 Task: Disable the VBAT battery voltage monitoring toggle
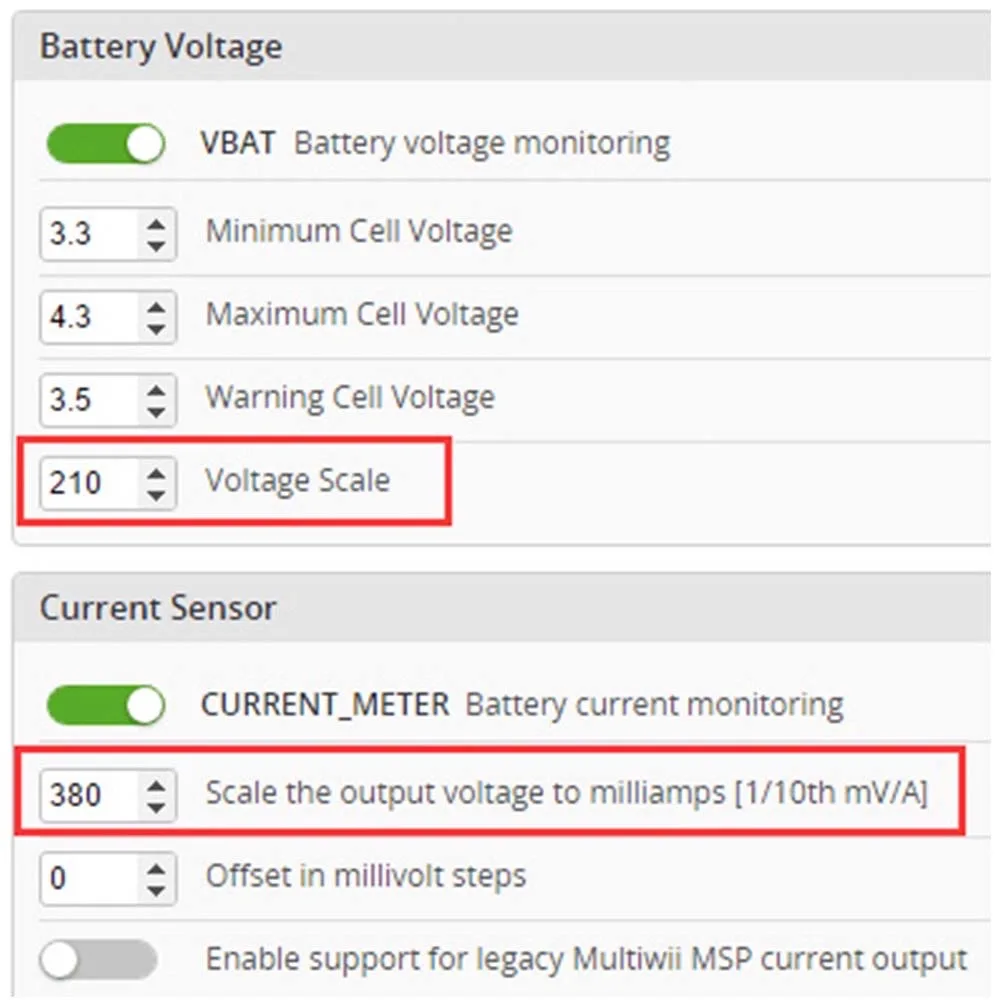pyautogui.click(x=105, y=144)
